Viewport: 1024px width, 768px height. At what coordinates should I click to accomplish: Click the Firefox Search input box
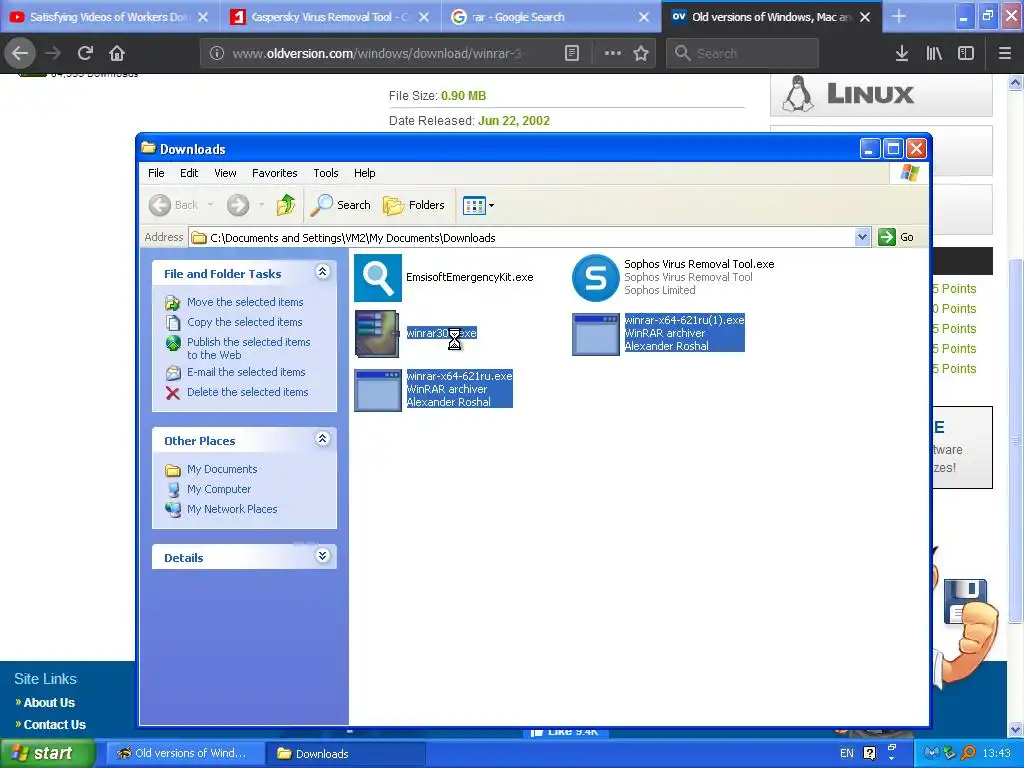(743, 53)
